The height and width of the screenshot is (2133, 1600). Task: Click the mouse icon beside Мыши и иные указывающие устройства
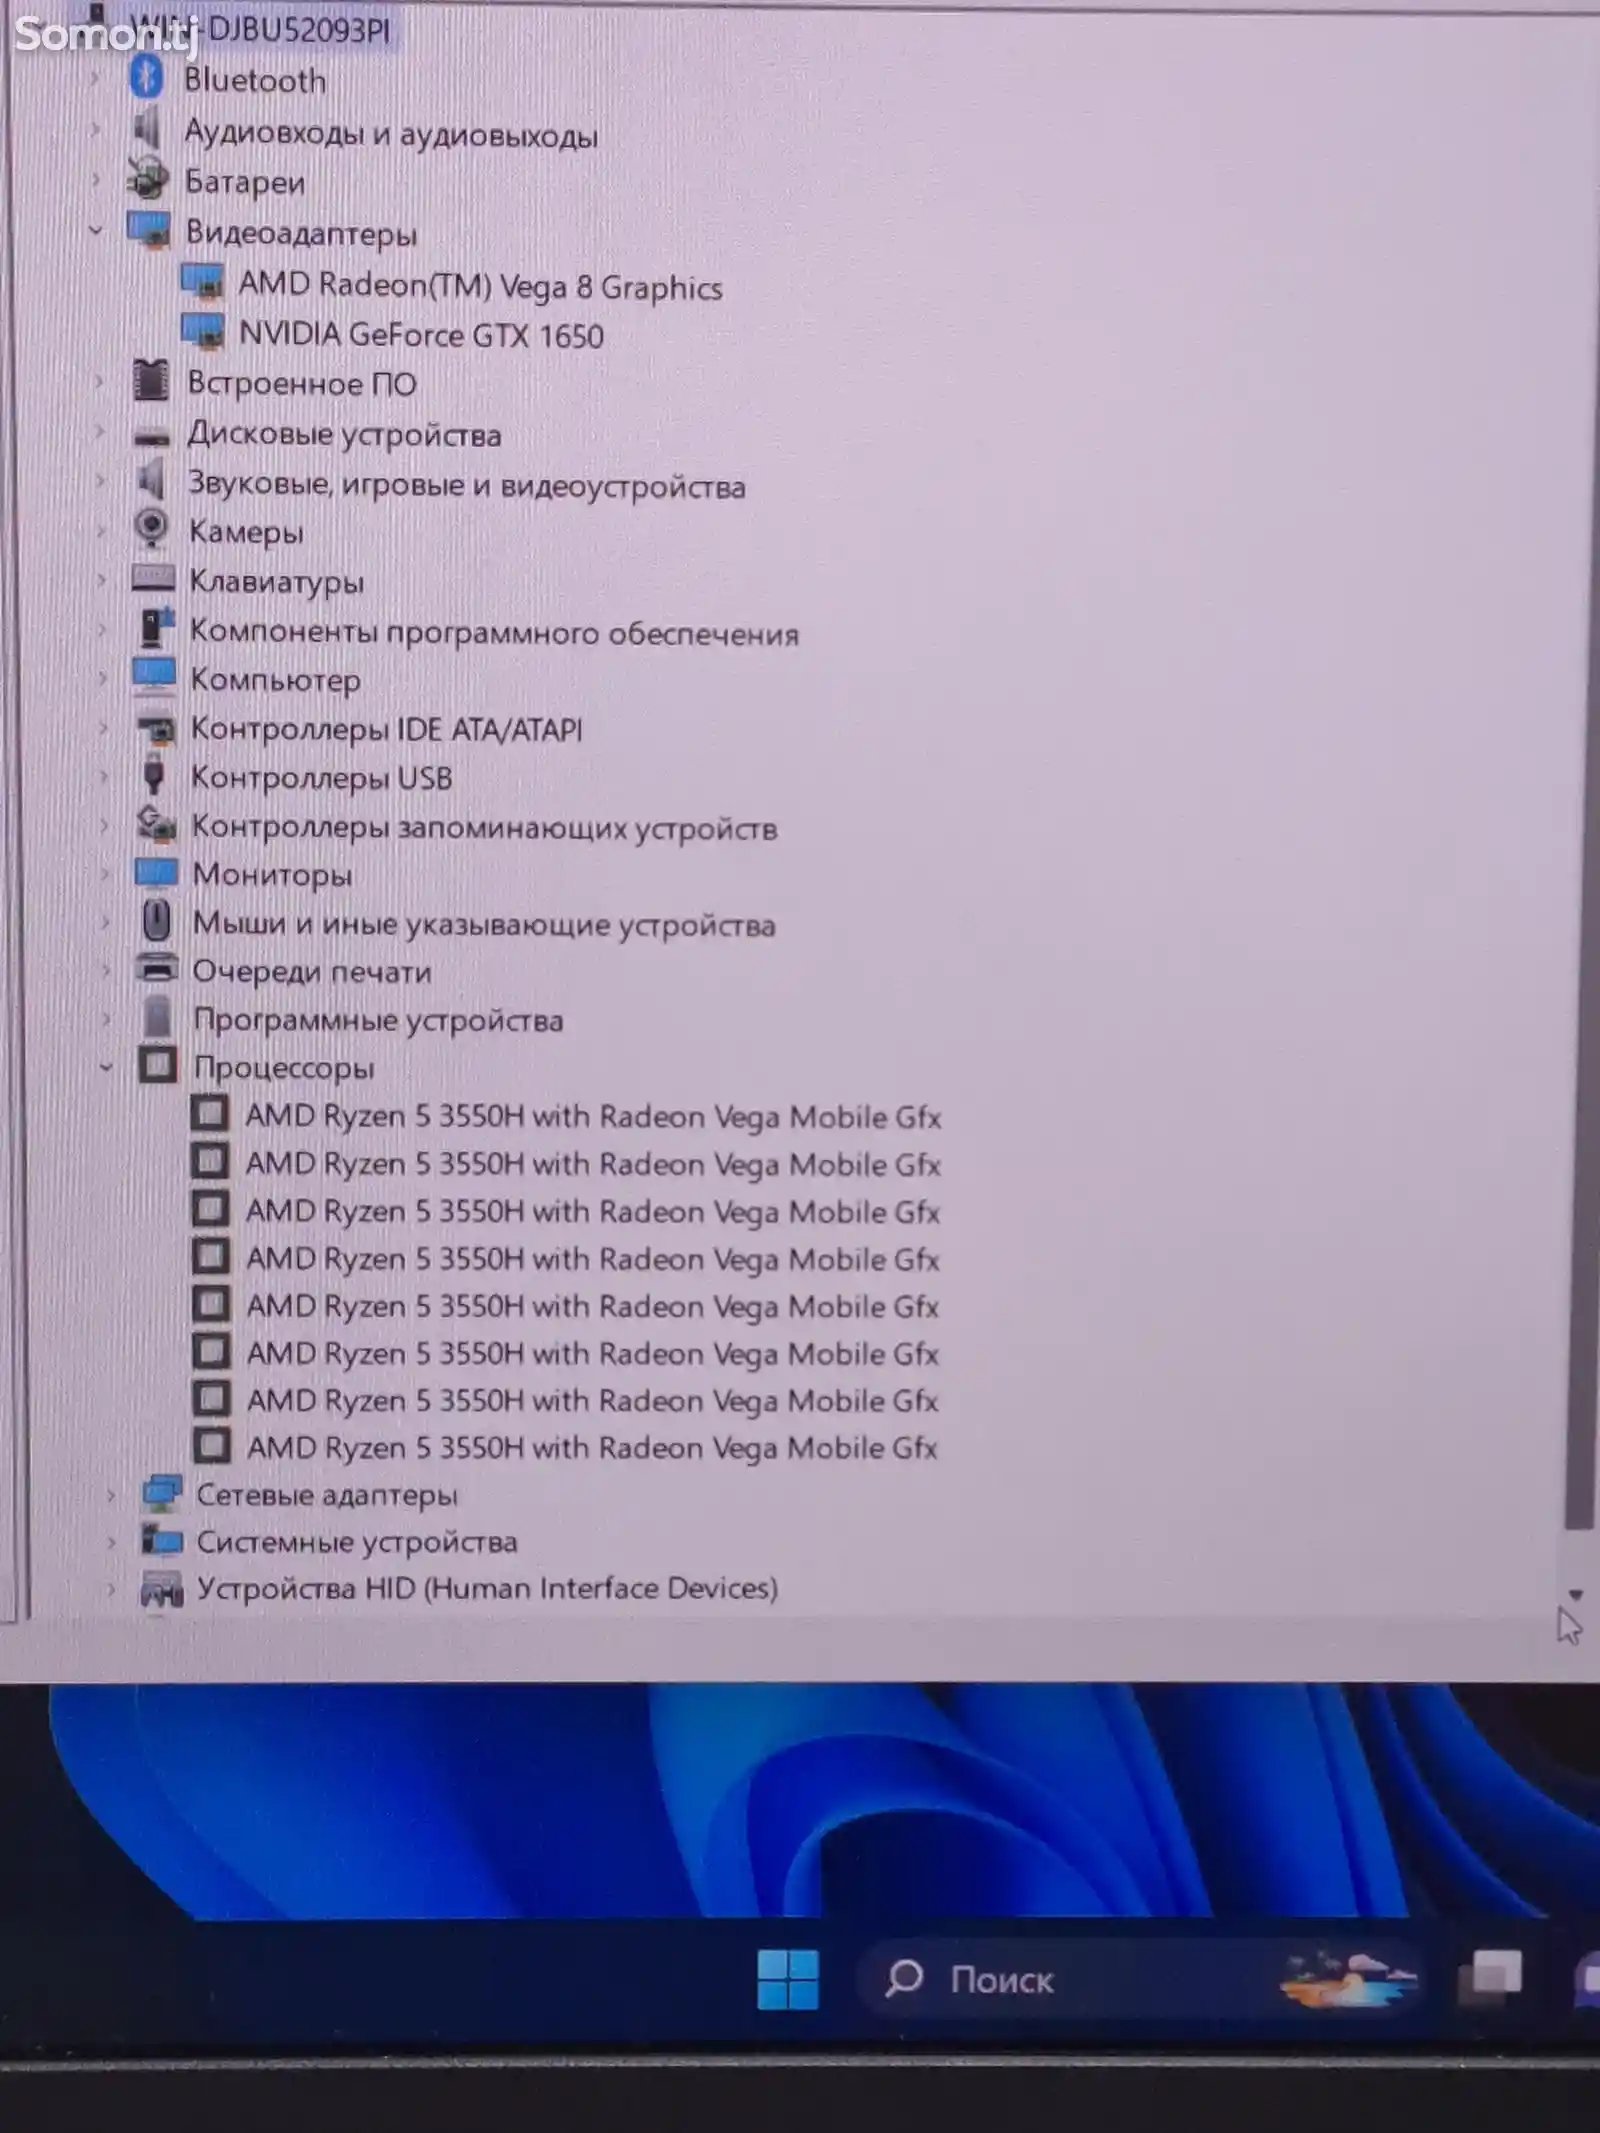tap(157, 921)
